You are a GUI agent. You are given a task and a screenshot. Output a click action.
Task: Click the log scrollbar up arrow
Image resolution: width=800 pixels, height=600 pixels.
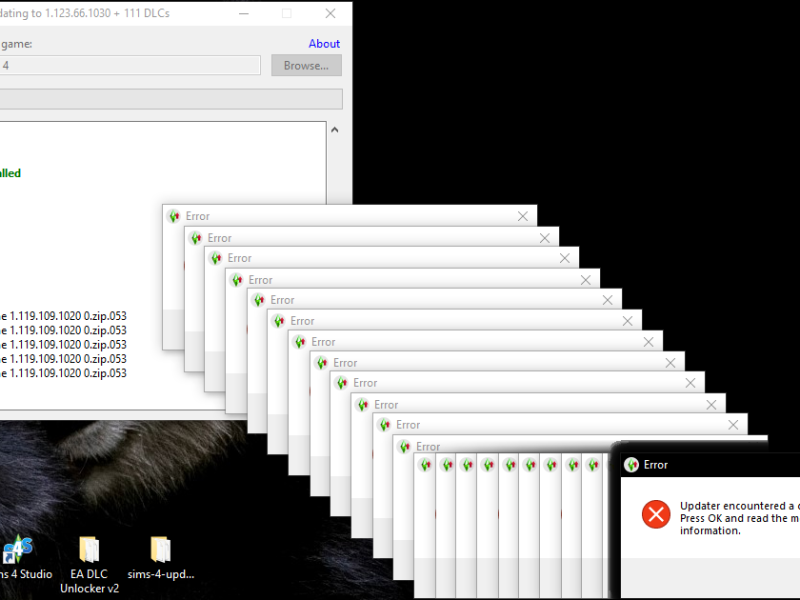(334, 131)
